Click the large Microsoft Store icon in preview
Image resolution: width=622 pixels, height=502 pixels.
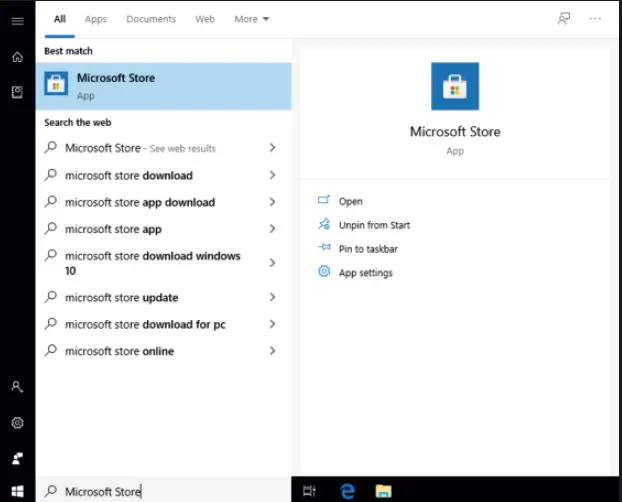click(455, 86)
